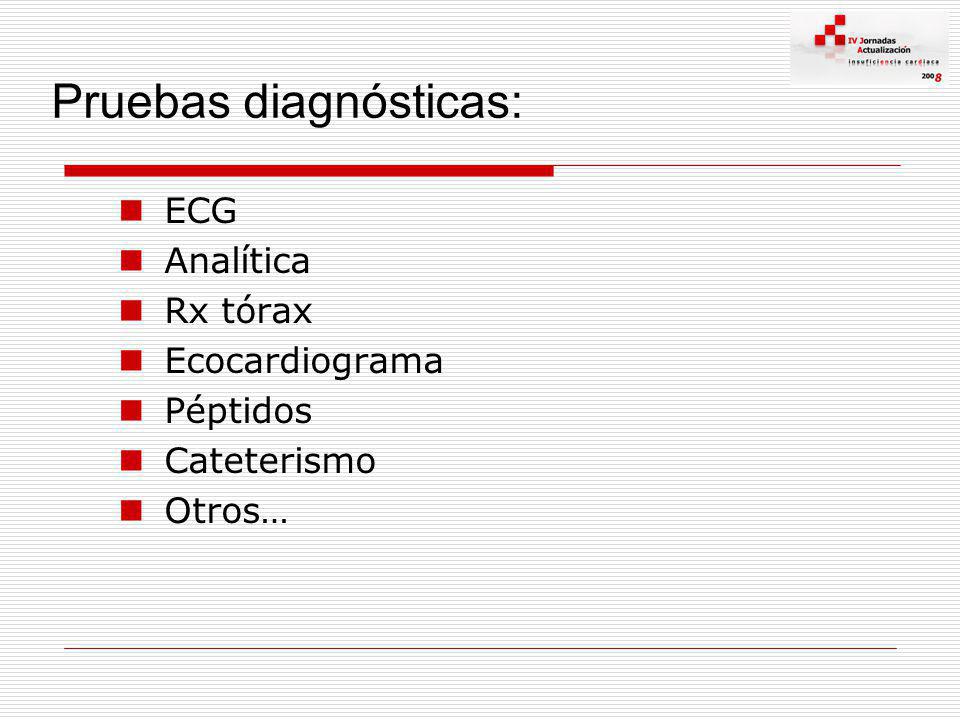Image resolution: width=960 pixels, height=720 pixels.
Task: Click the insuficiencia cardiaca text in logo
Action: [893, 62]
